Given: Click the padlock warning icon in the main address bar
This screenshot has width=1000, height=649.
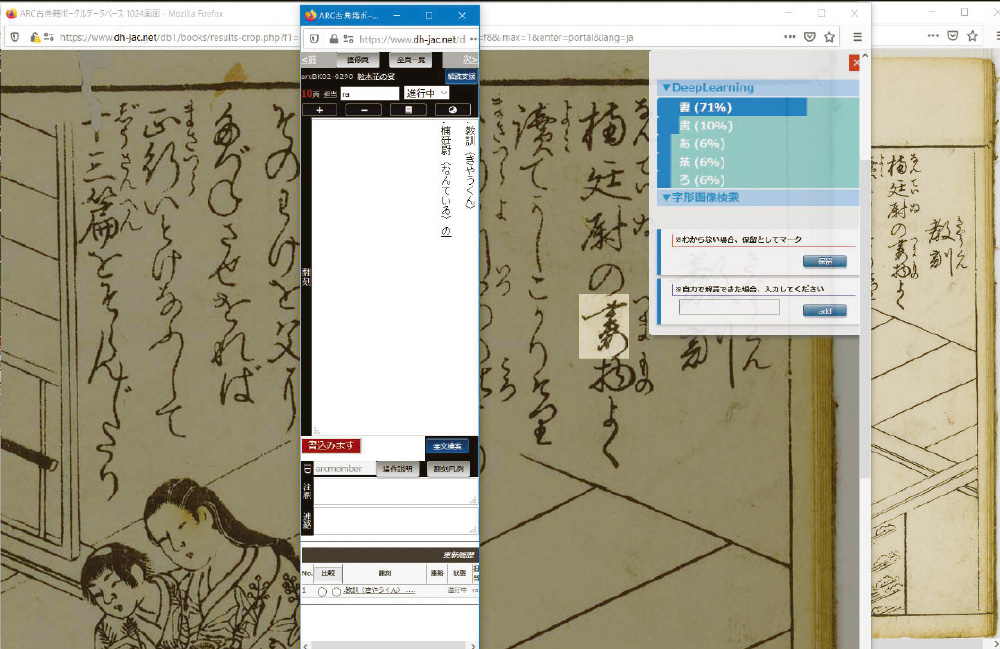Looking at the screenshot, I should coord(36,37).
